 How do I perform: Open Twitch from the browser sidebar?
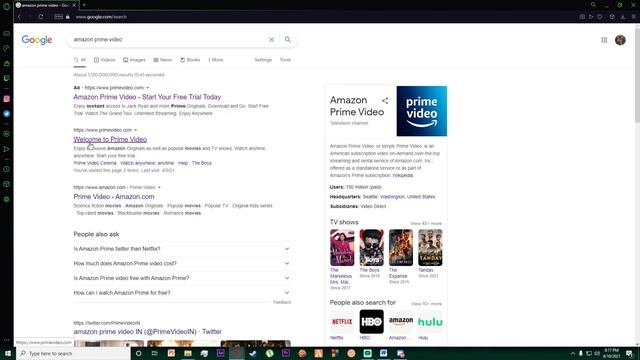click(x=7, y=78)
